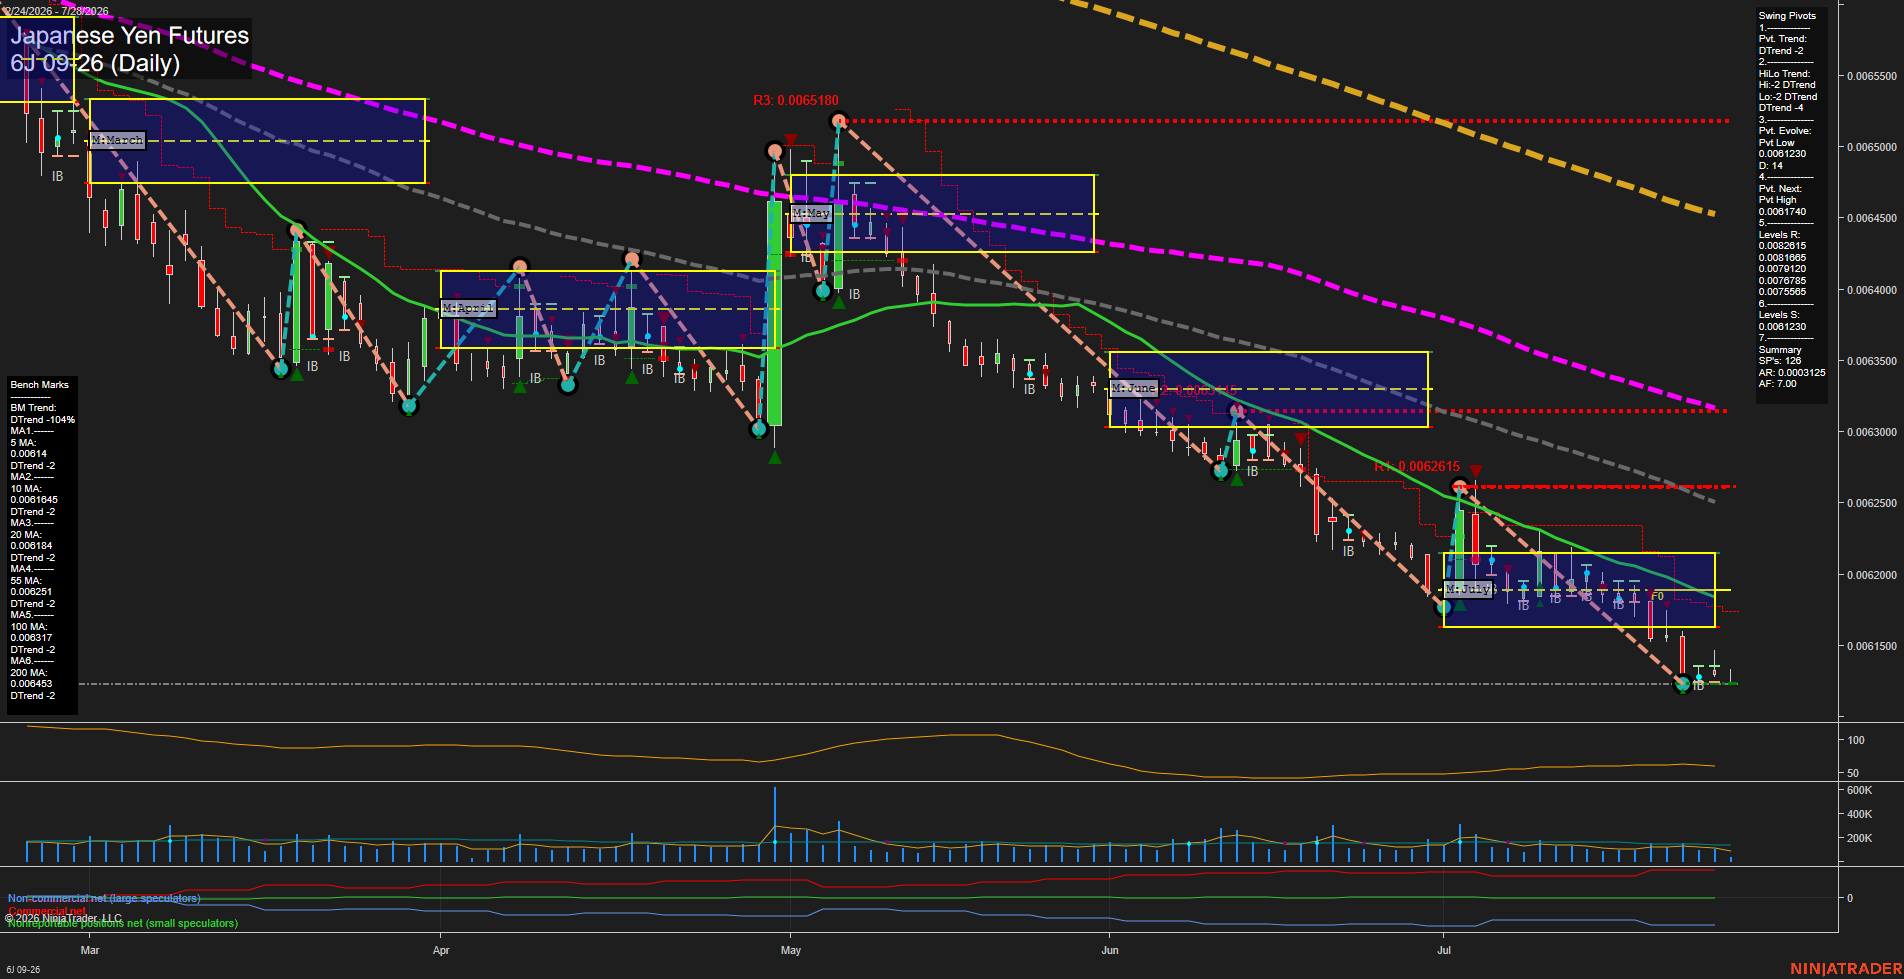Click the "200K" volume axis label
Image resolution: width=1904 pixels, height=979 pixels.
click(x=1859, y=838)
